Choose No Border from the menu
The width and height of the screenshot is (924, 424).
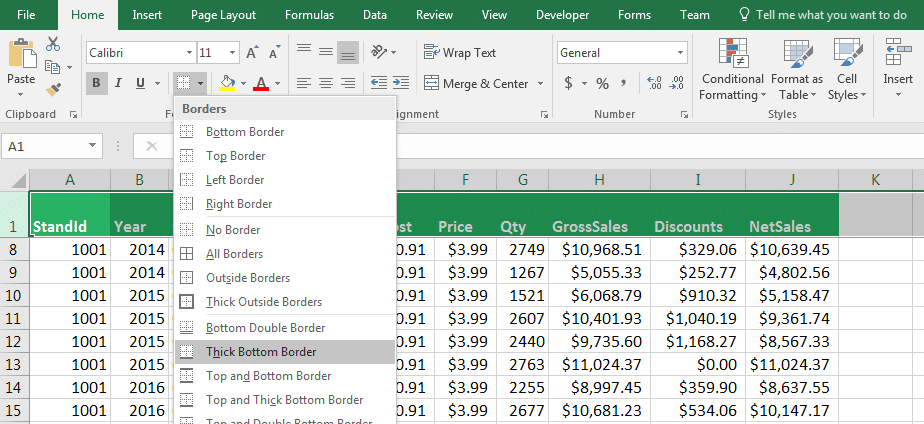285,230
